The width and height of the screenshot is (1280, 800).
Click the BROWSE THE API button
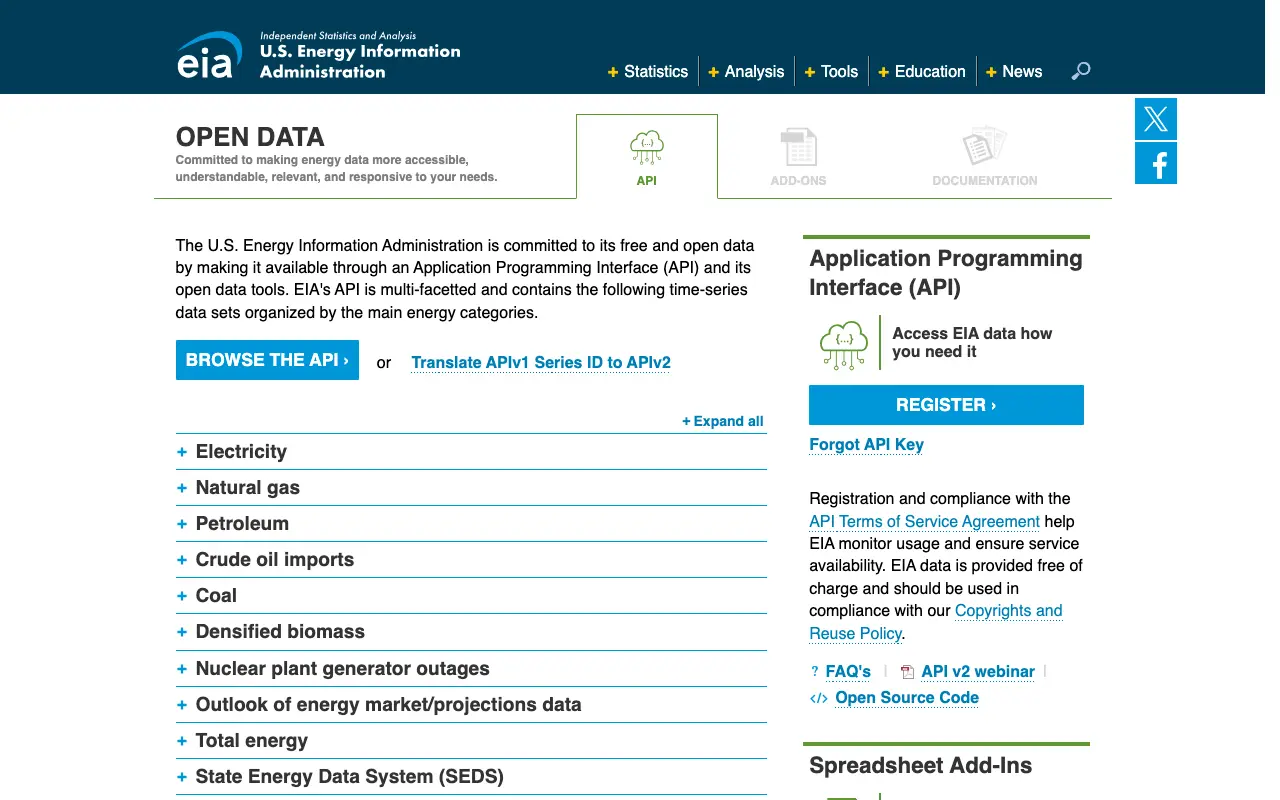pos(267,360)
